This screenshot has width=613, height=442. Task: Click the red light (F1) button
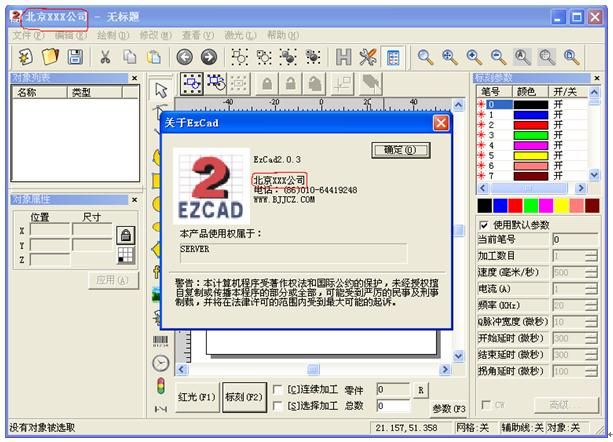pyautogui.click(x=197, y=397)
